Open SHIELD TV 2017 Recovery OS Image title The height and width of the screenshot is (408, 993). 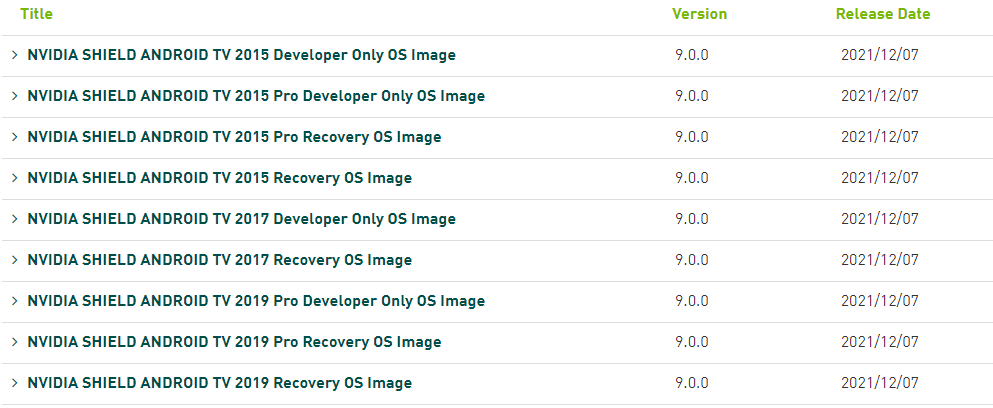tap(220, 260)
